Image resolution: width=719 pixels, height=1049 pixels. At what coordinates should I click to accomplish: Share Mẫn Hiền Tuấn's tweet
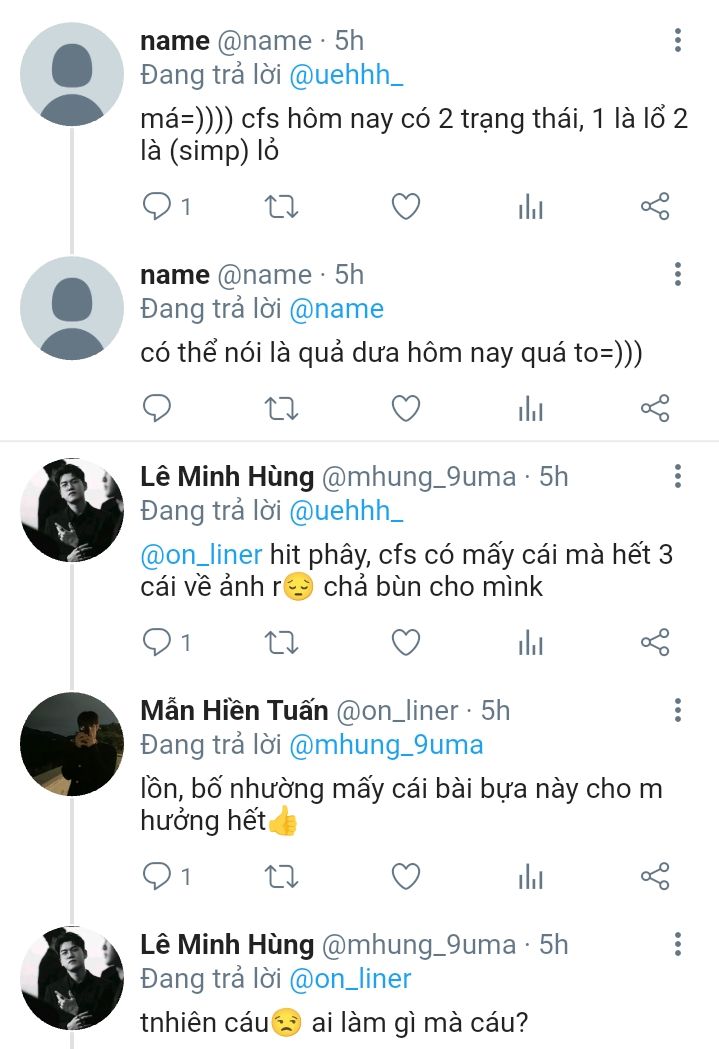tap(654, 877)
